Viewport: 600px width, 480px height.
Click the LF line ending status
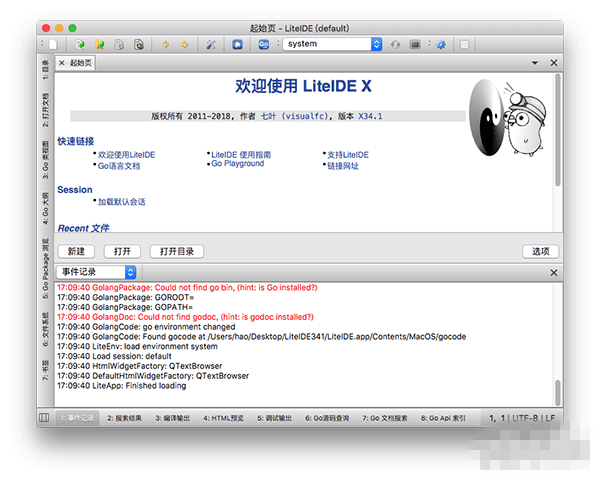click(550, 418)
